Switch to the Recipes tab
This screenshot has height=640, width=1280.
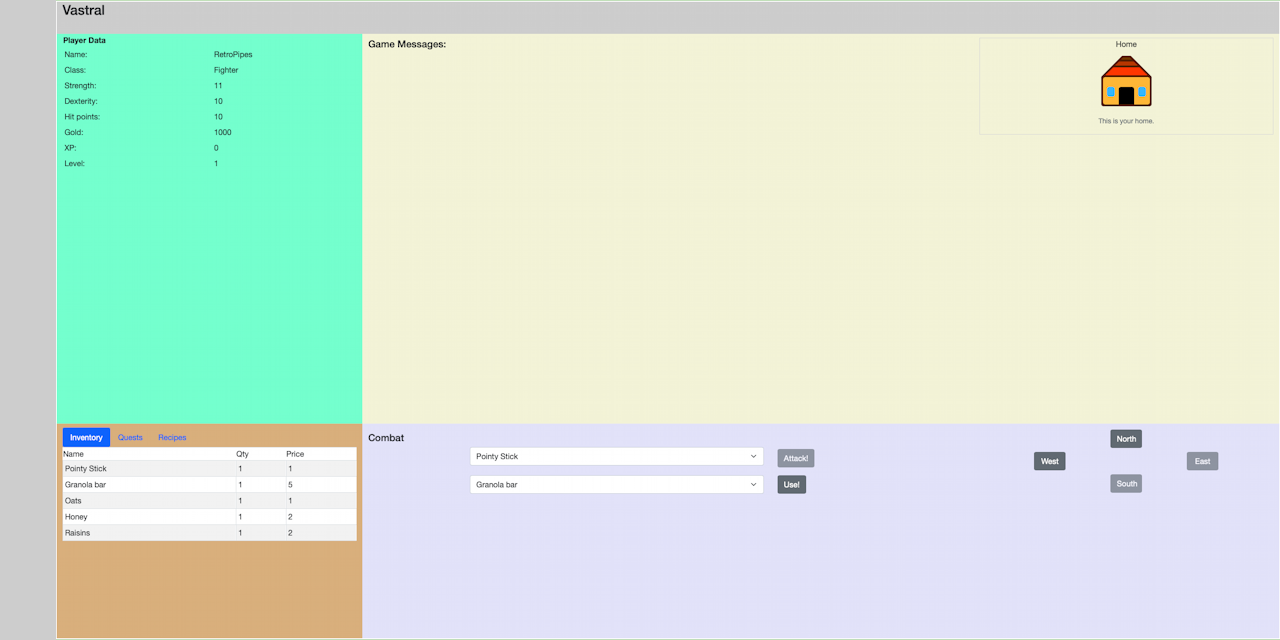coord(172,437)
